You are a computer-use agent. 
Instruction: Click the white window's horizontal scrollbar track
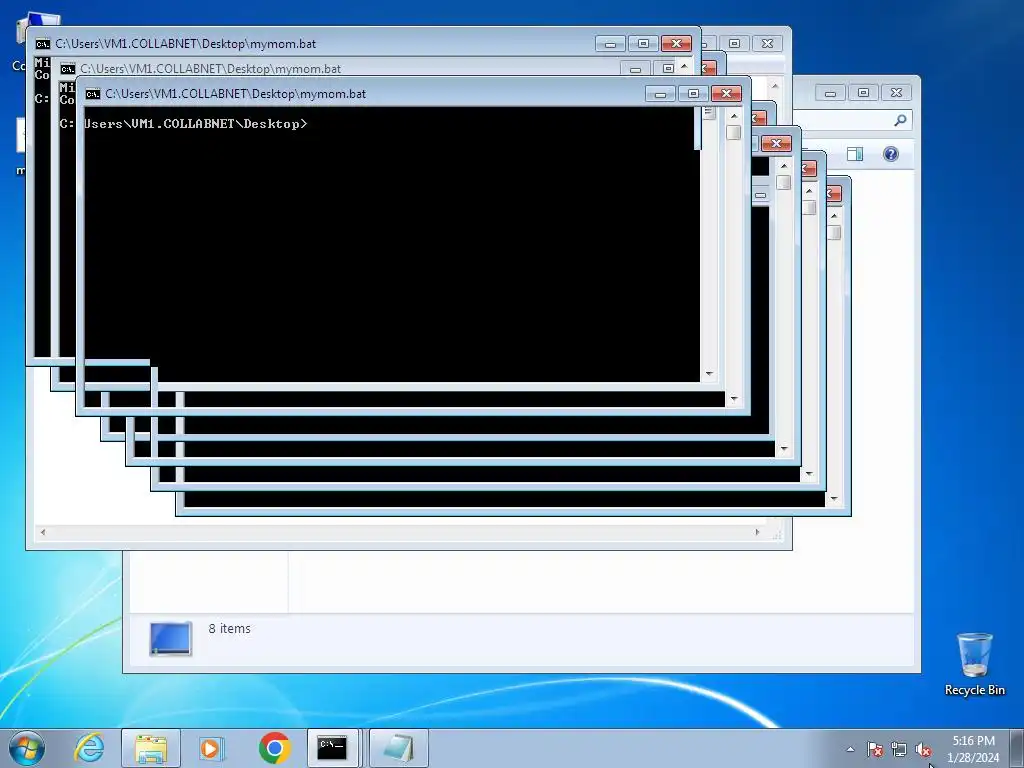pyautogui.click(x=400, y=532)
